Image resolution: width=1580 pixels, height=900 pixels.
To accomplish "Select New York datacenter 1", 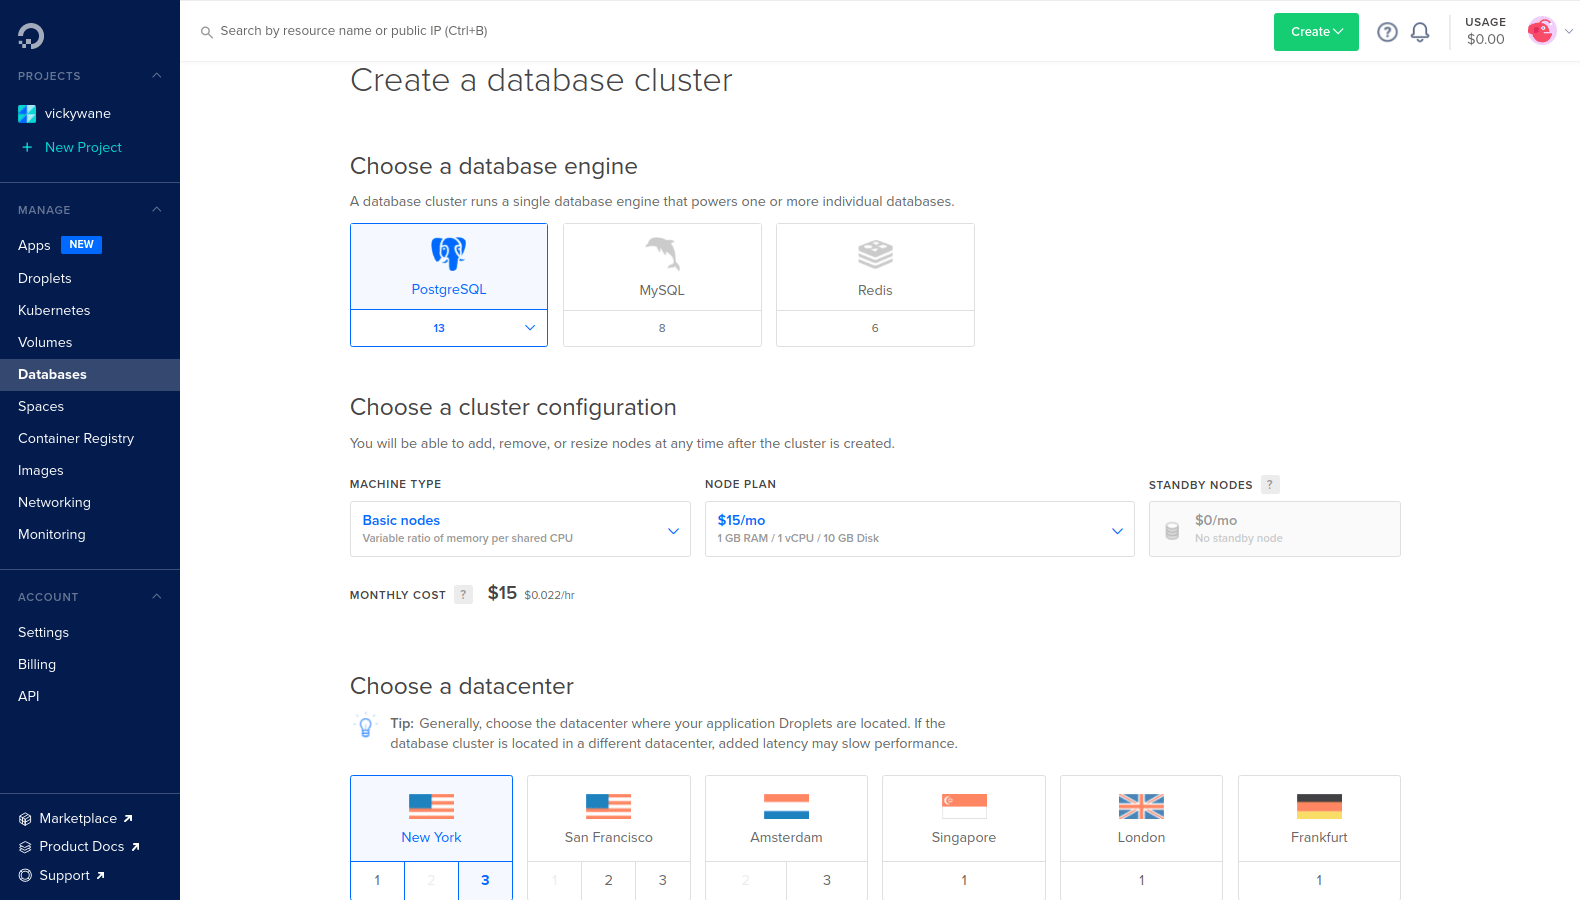I will (x=377, y=881).
